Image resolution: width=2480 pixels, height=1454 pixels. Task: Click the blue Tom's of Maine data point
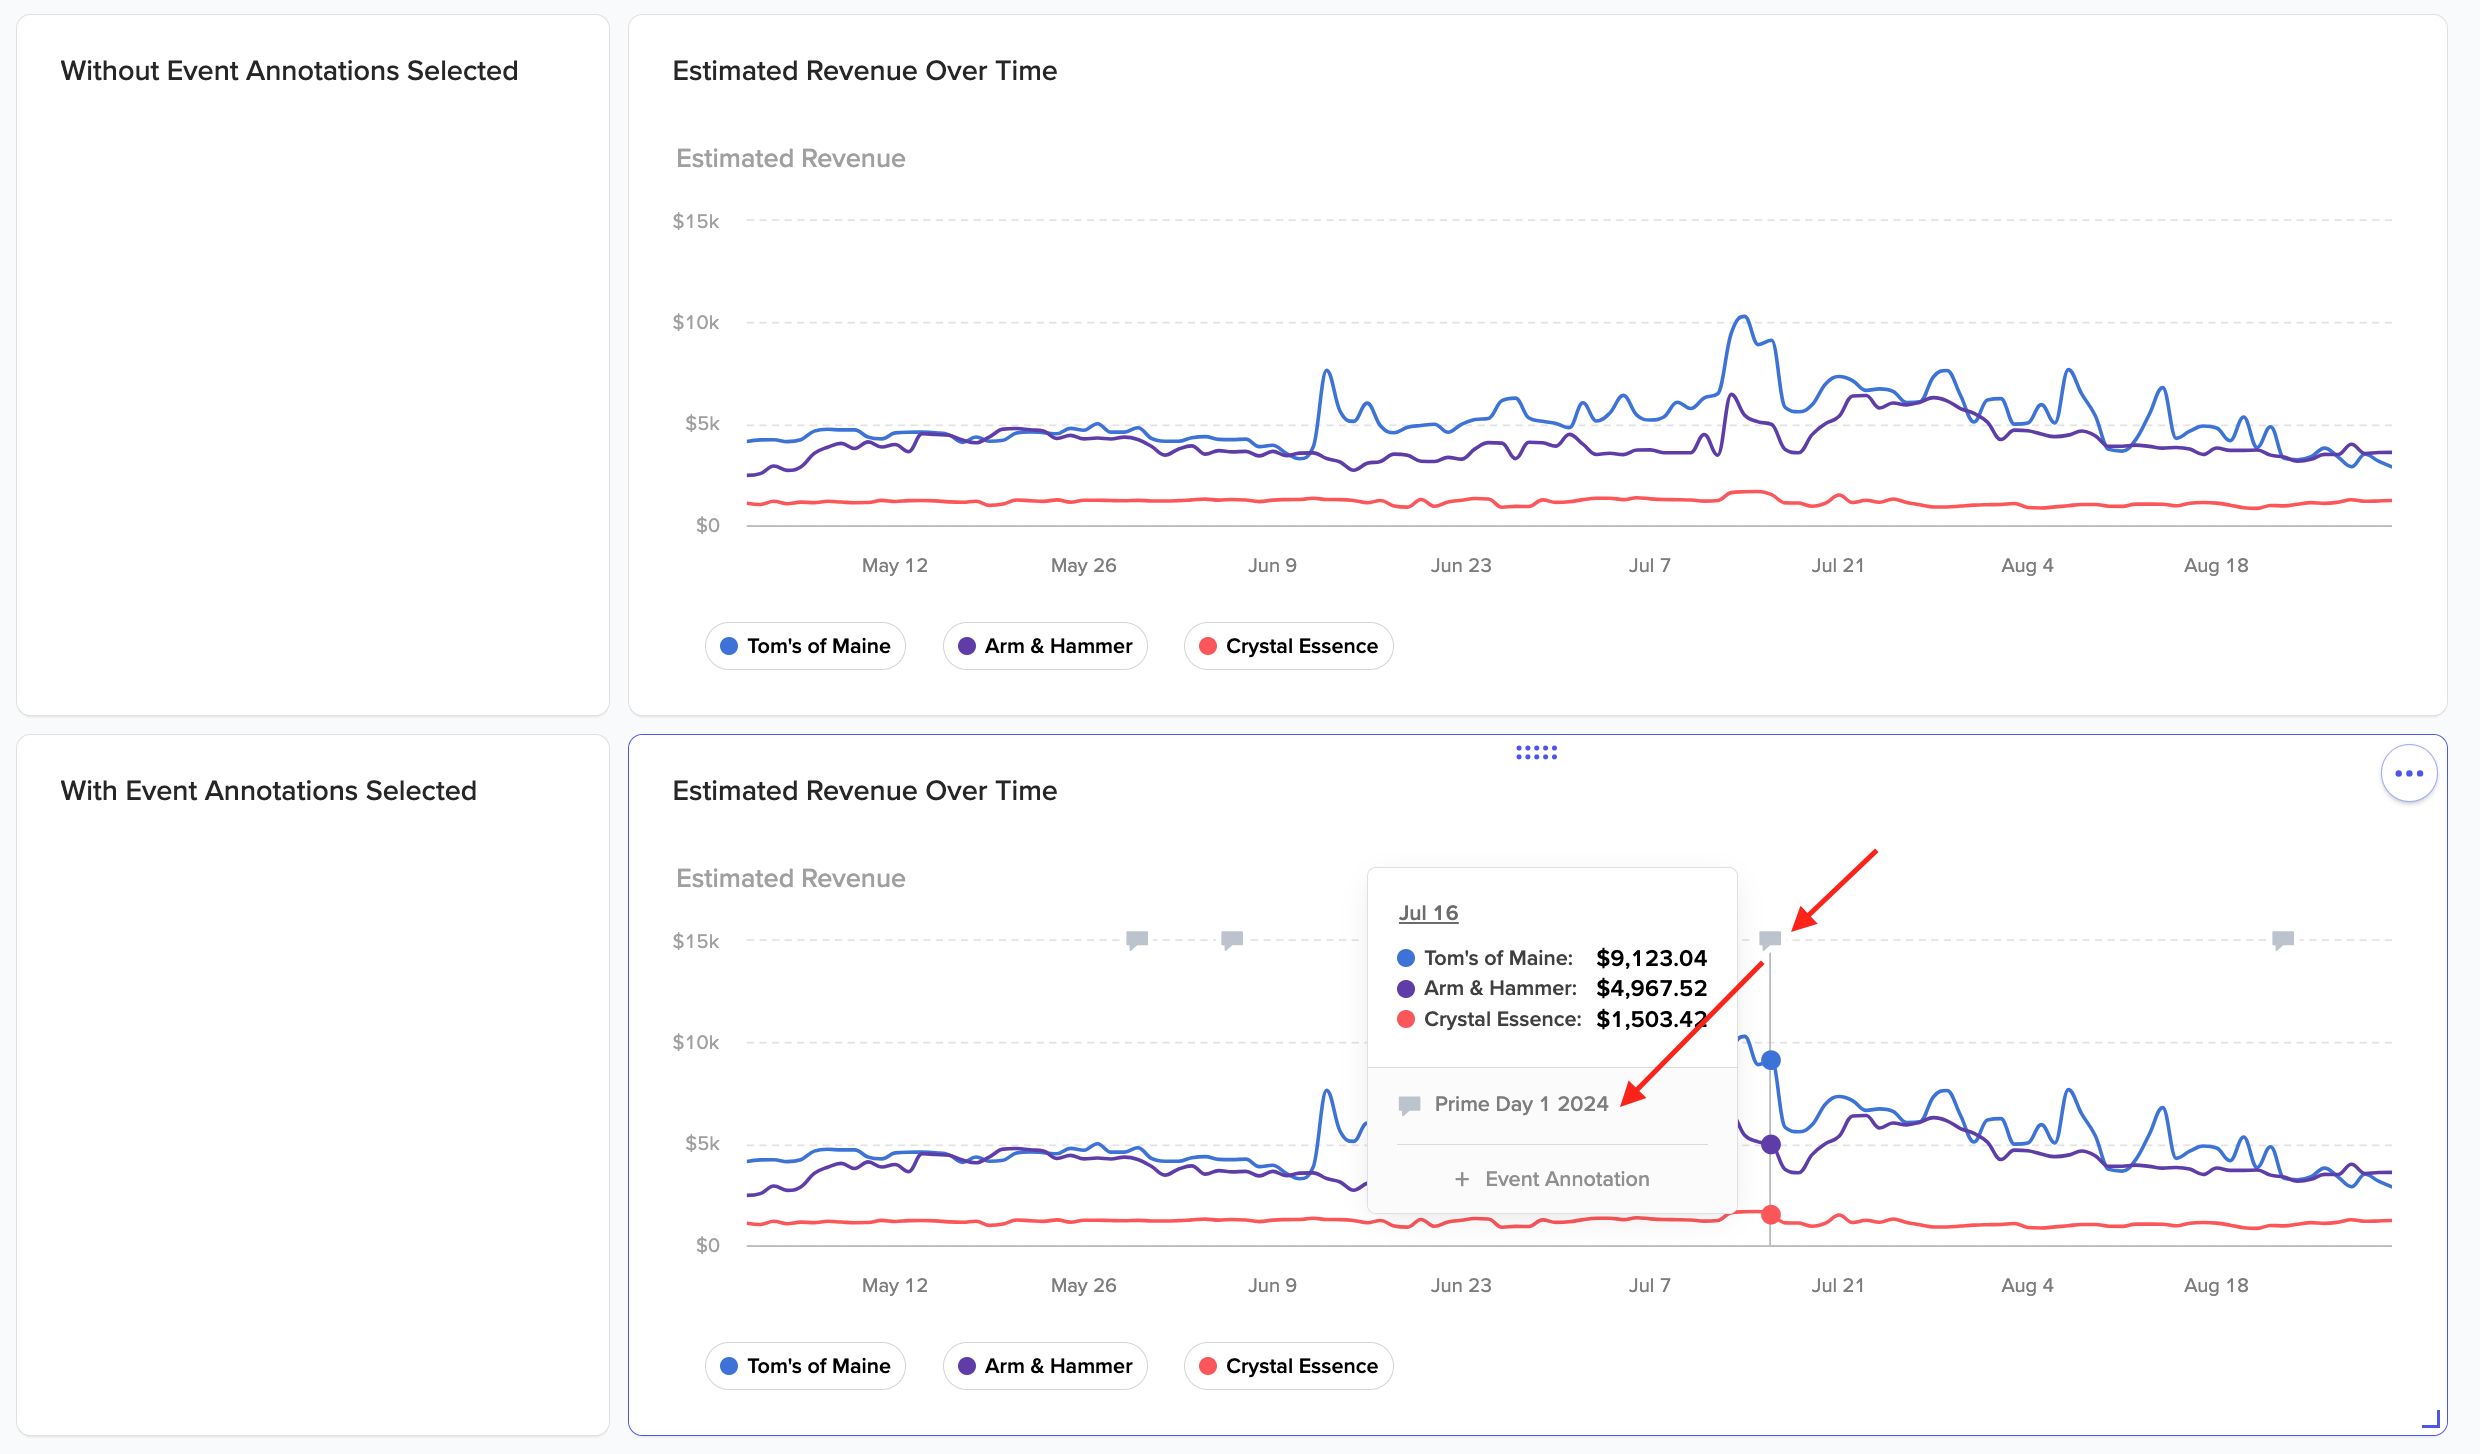[1770, 1060]
